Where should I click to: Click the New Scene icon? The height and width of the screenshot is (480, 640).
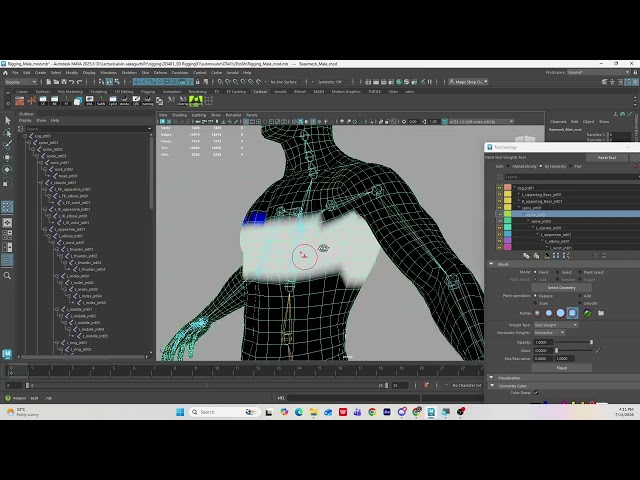(x=48, y=82)
